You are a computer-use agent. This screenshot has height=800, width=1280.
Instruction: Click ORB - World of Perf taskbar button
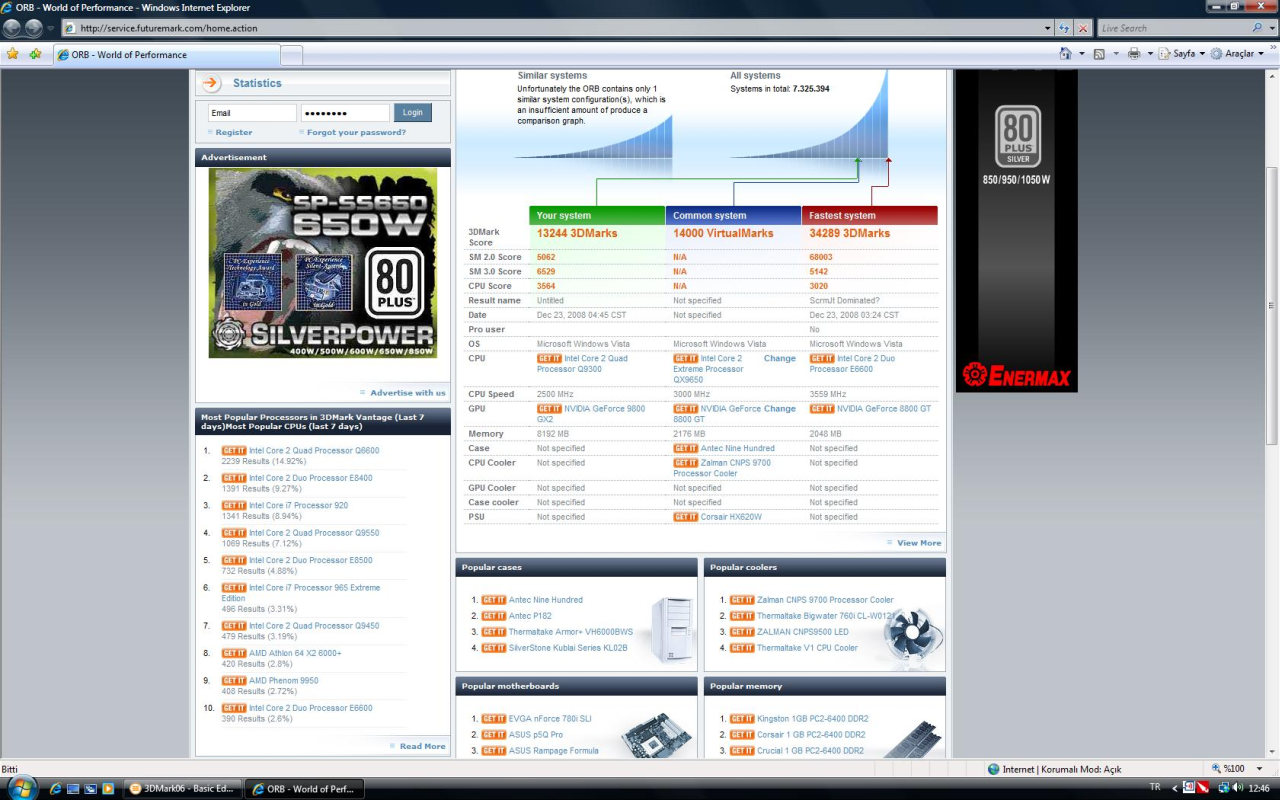point(305,788)
